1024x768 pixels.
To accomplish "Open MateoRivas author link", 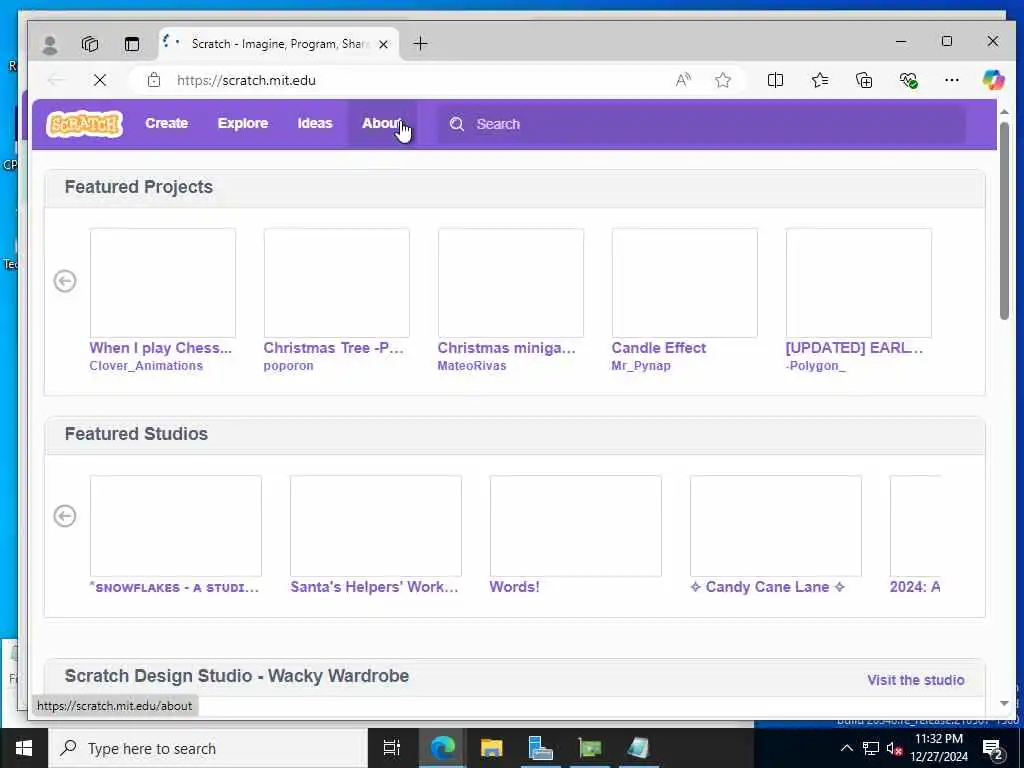I will click(472, 366).
